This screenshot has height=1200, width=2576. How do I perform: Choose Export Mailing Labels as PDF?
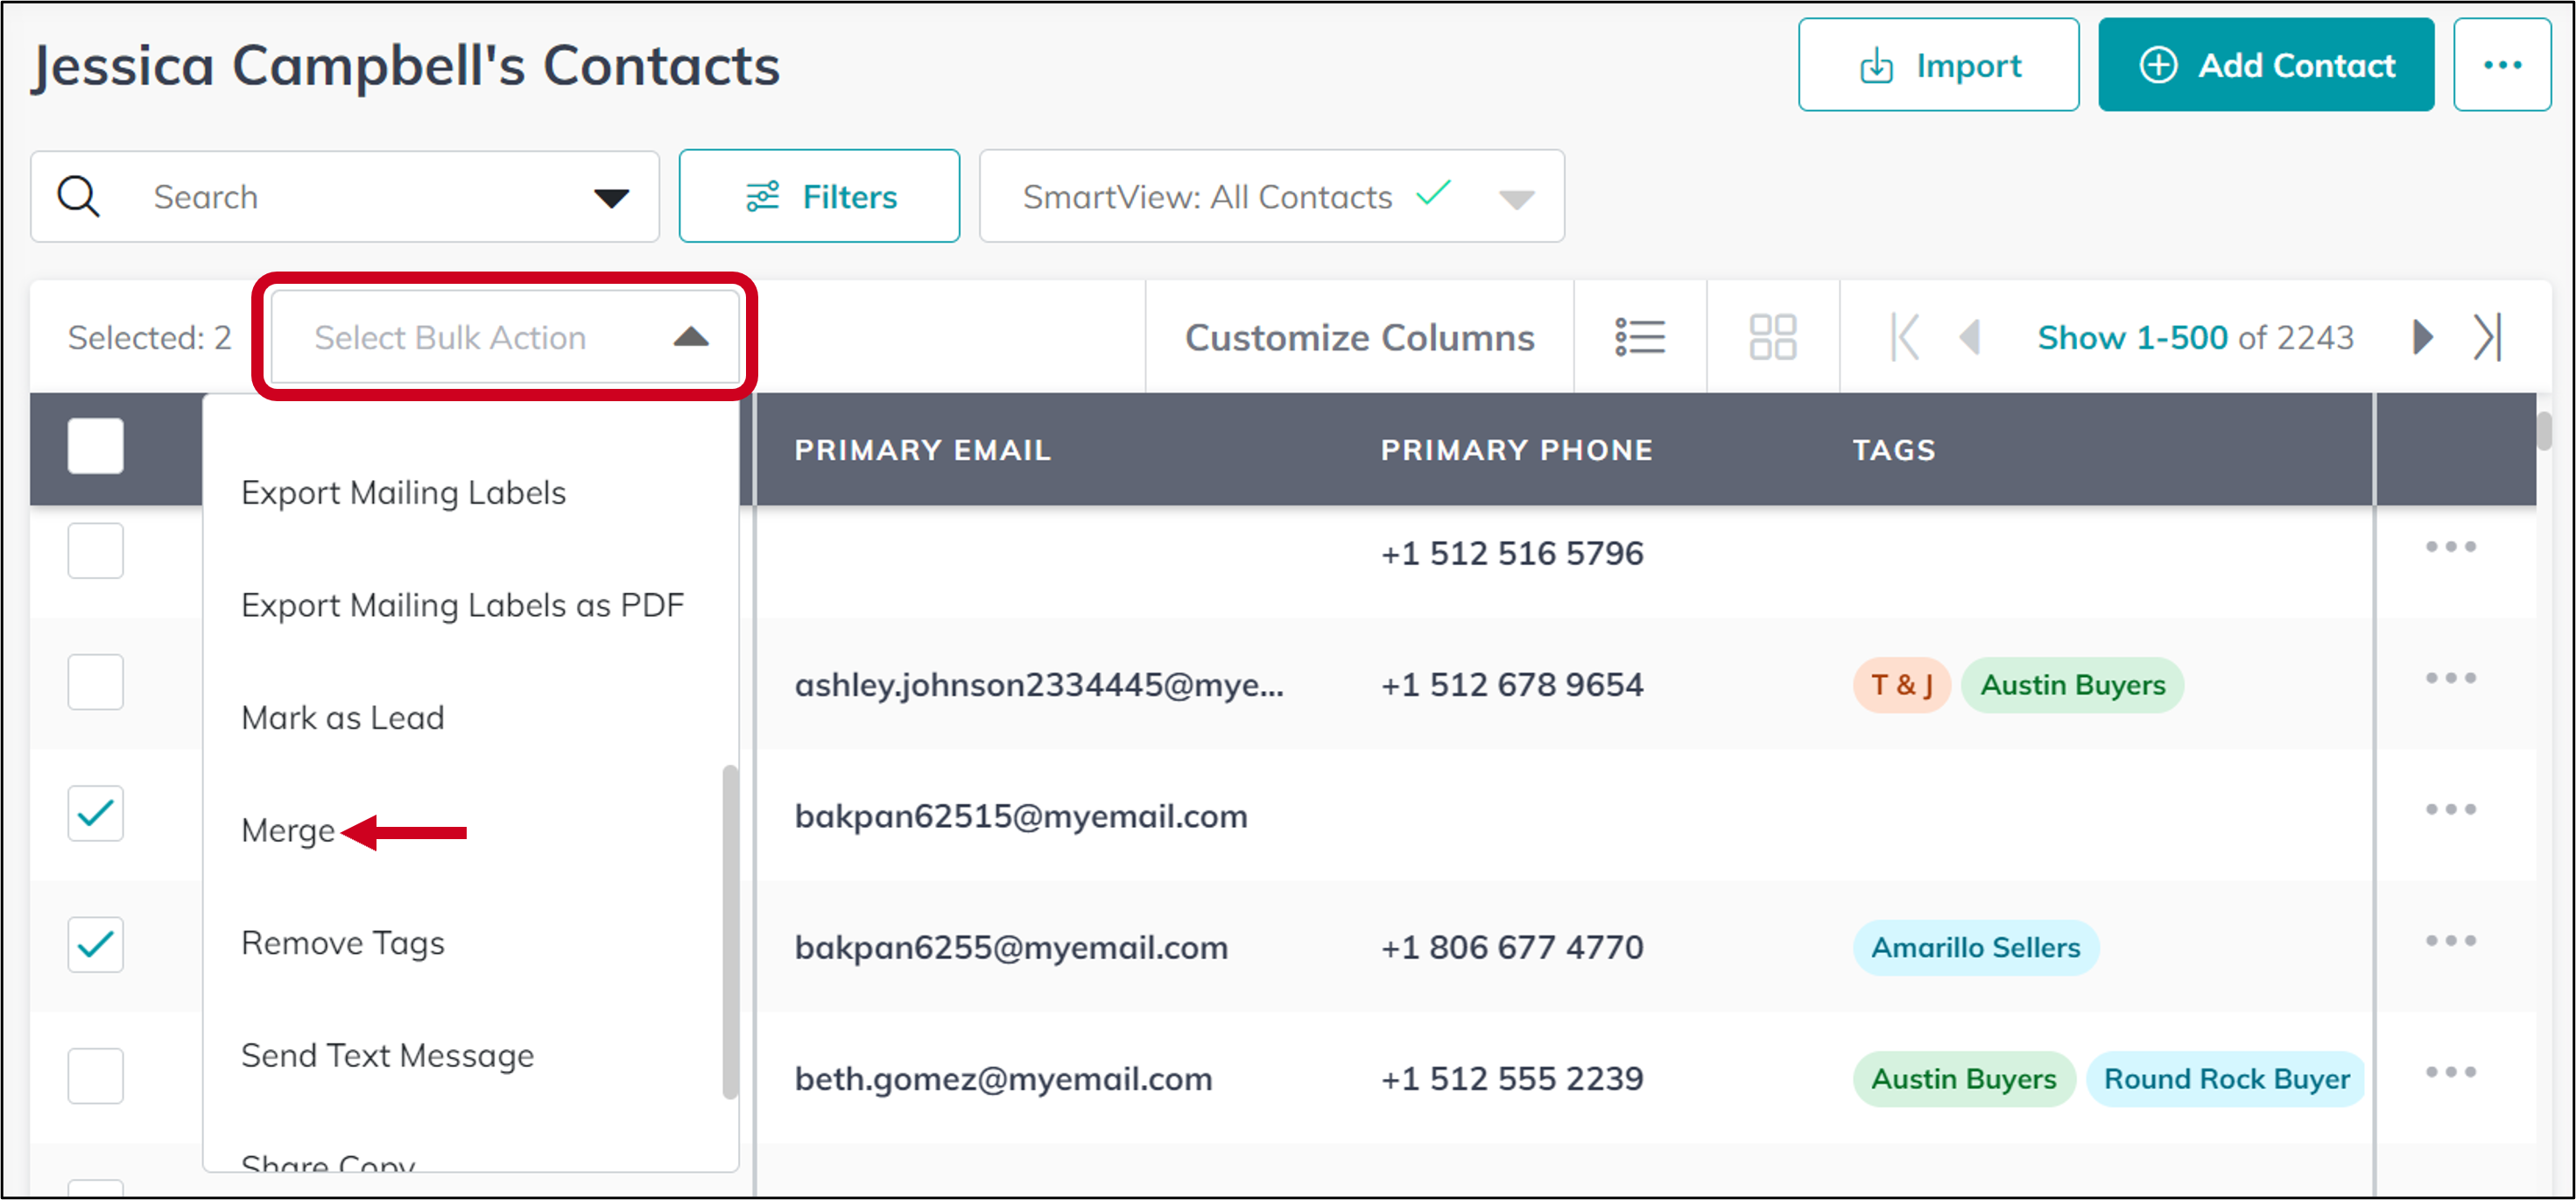coord(462,605)
